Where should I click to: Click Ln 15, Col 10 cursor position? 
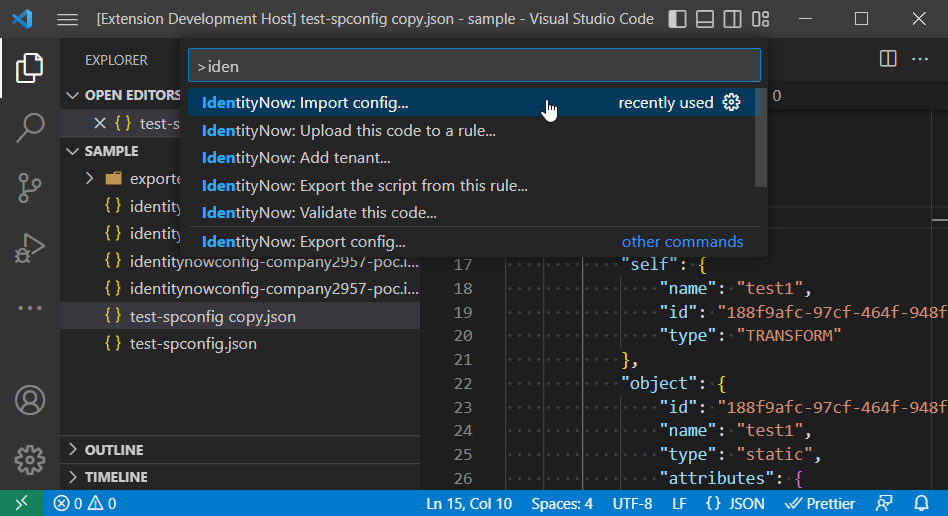click(469, 503)
